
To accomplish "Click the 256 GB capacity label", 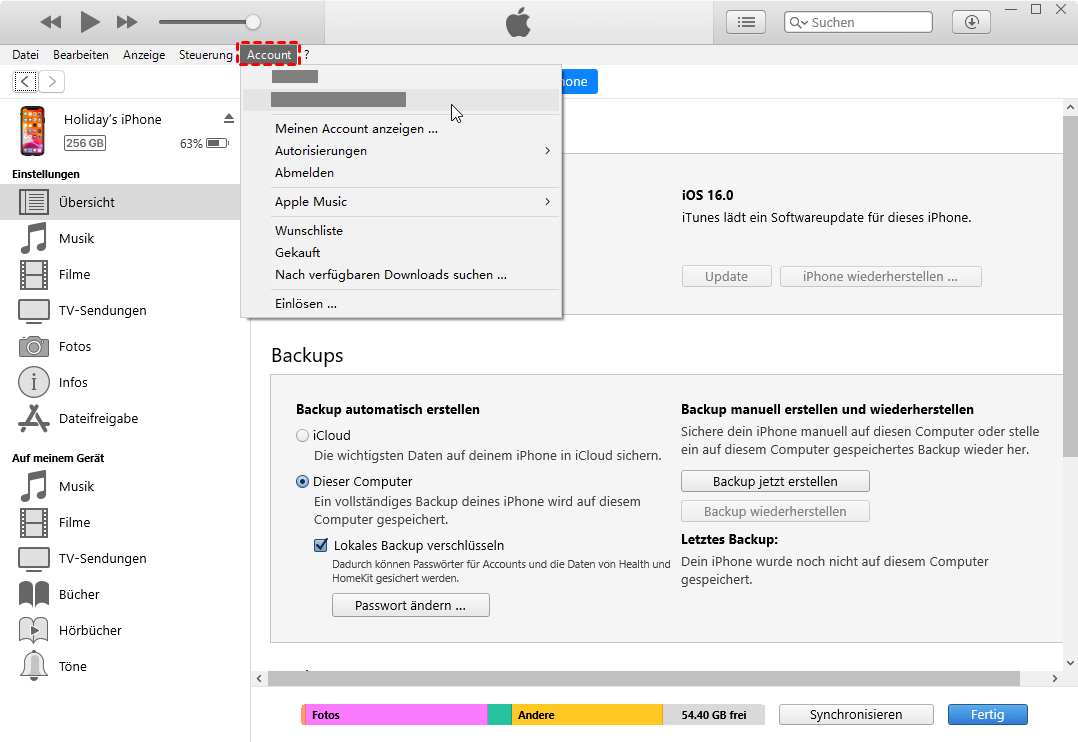I will [x=85, y=143].
